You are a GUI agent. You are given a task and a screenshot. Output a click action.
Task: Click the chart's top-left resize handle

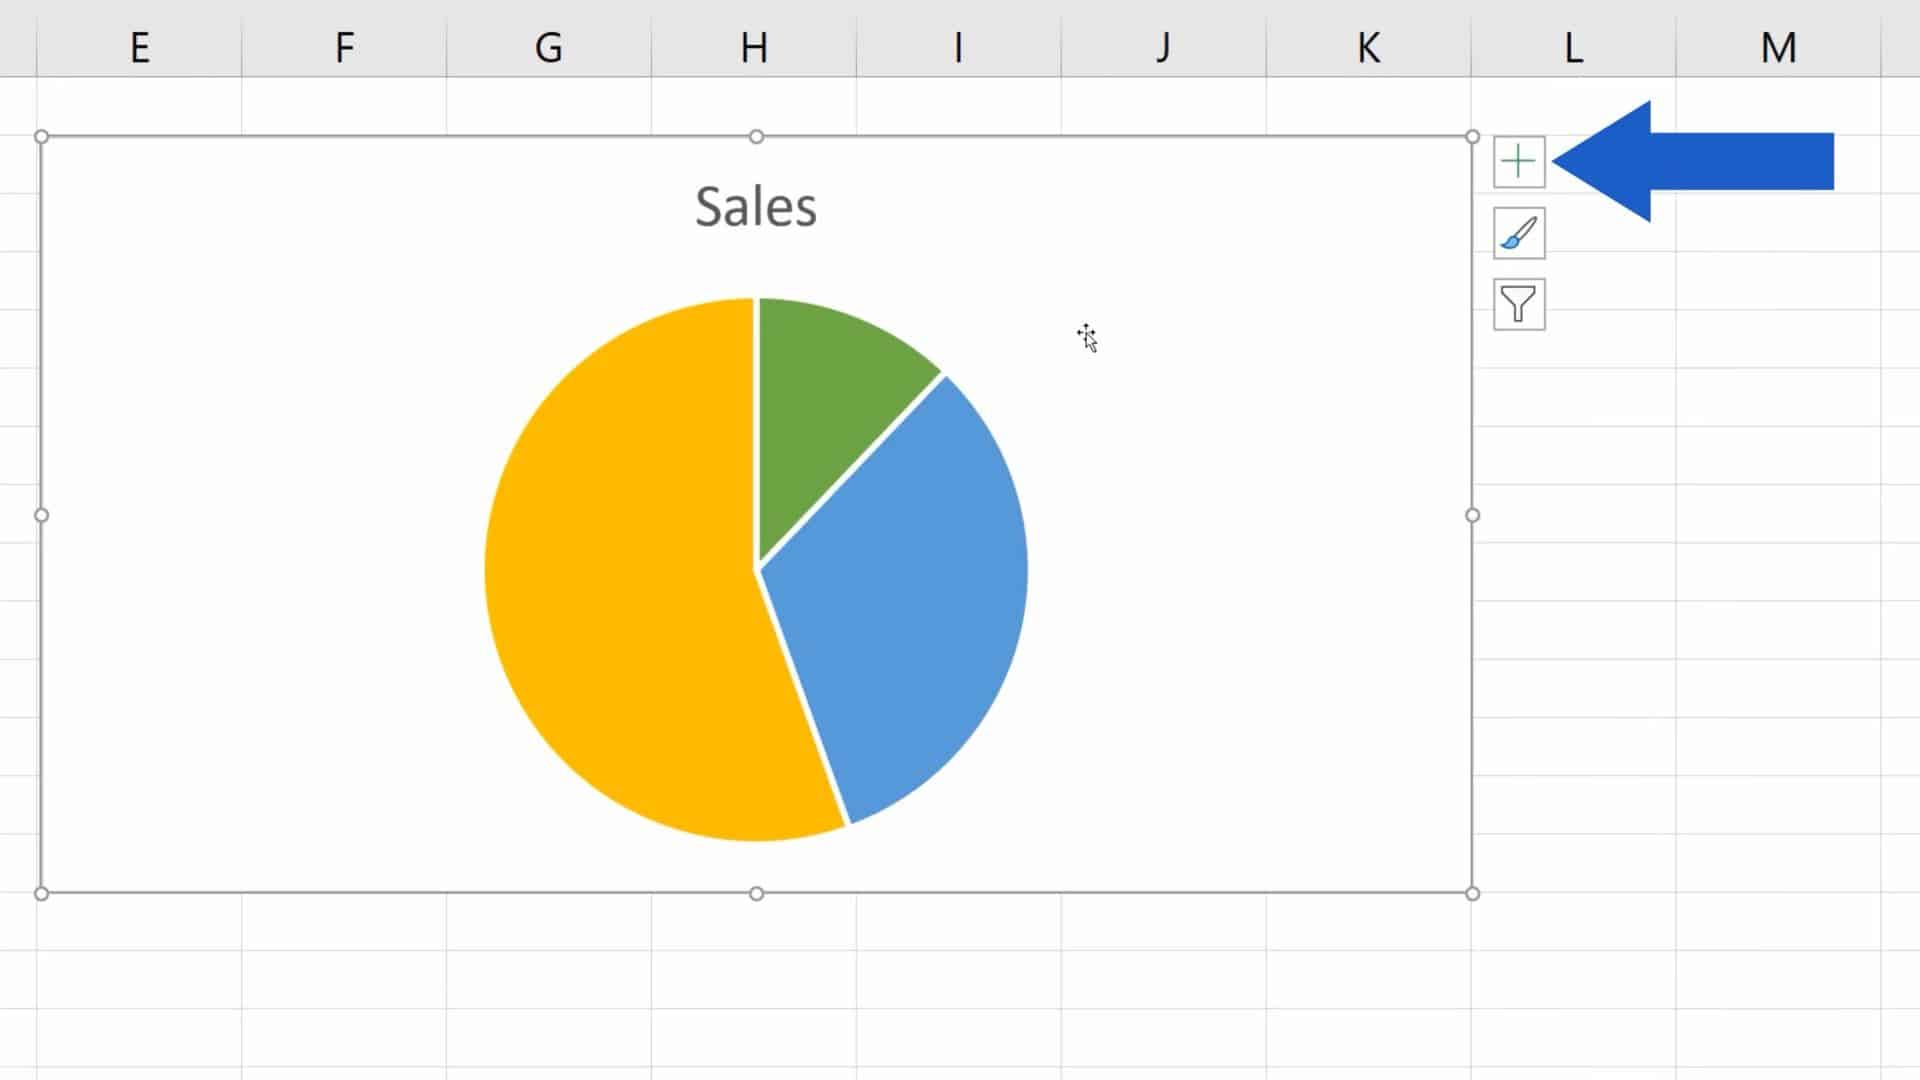coord(41,136)
